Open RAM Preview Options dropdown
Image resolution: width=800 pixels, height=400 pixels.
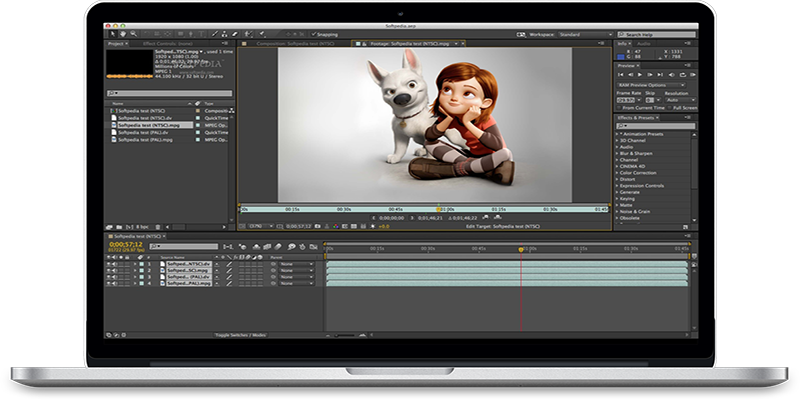coord(651,85)
